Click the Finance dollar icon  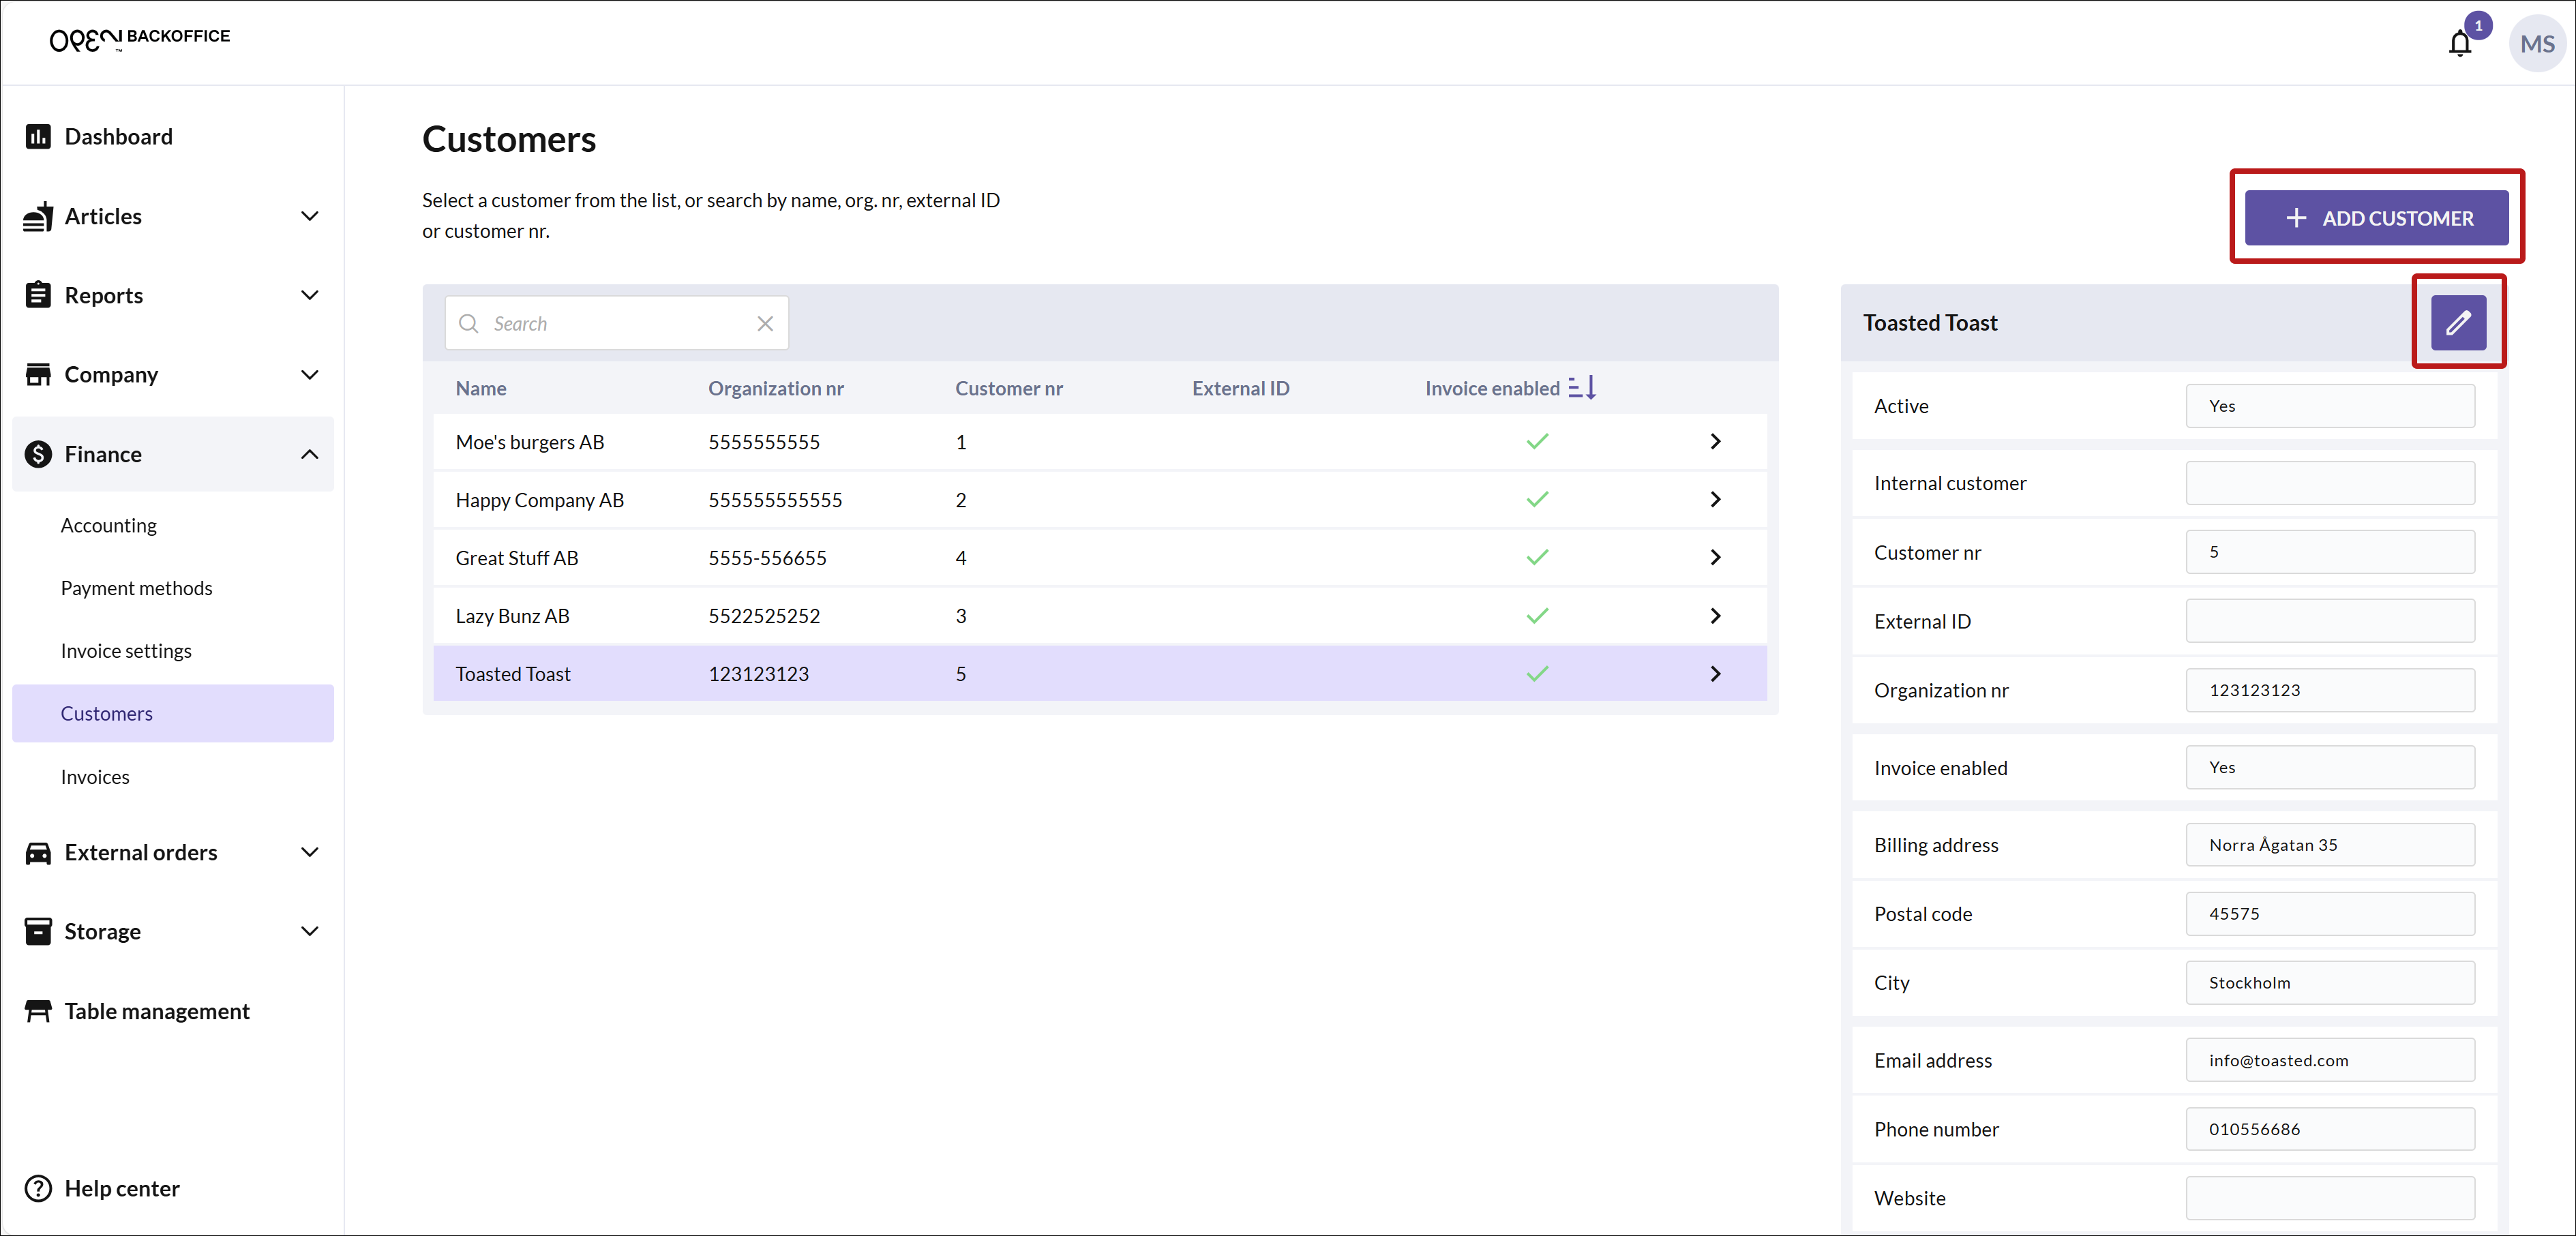tap(38, 454)
